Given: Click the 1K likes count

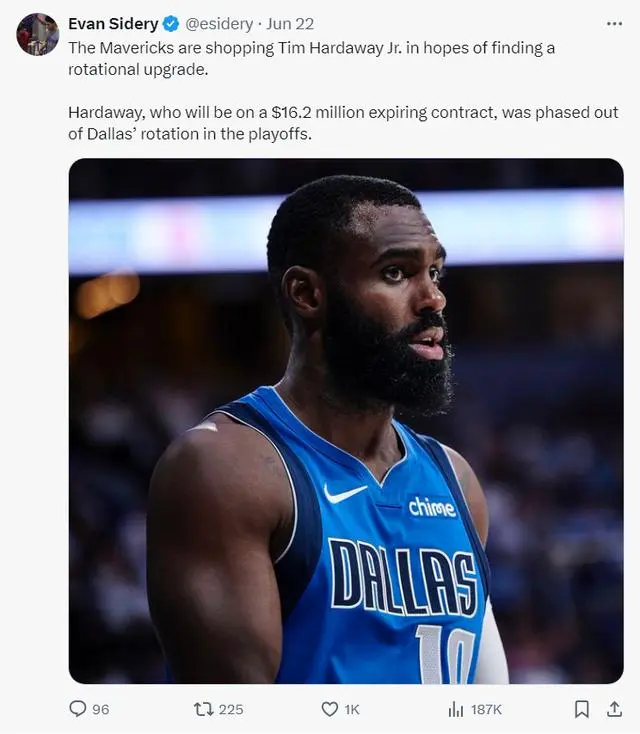Looking at the screenshot, I should tap(352, 710).
